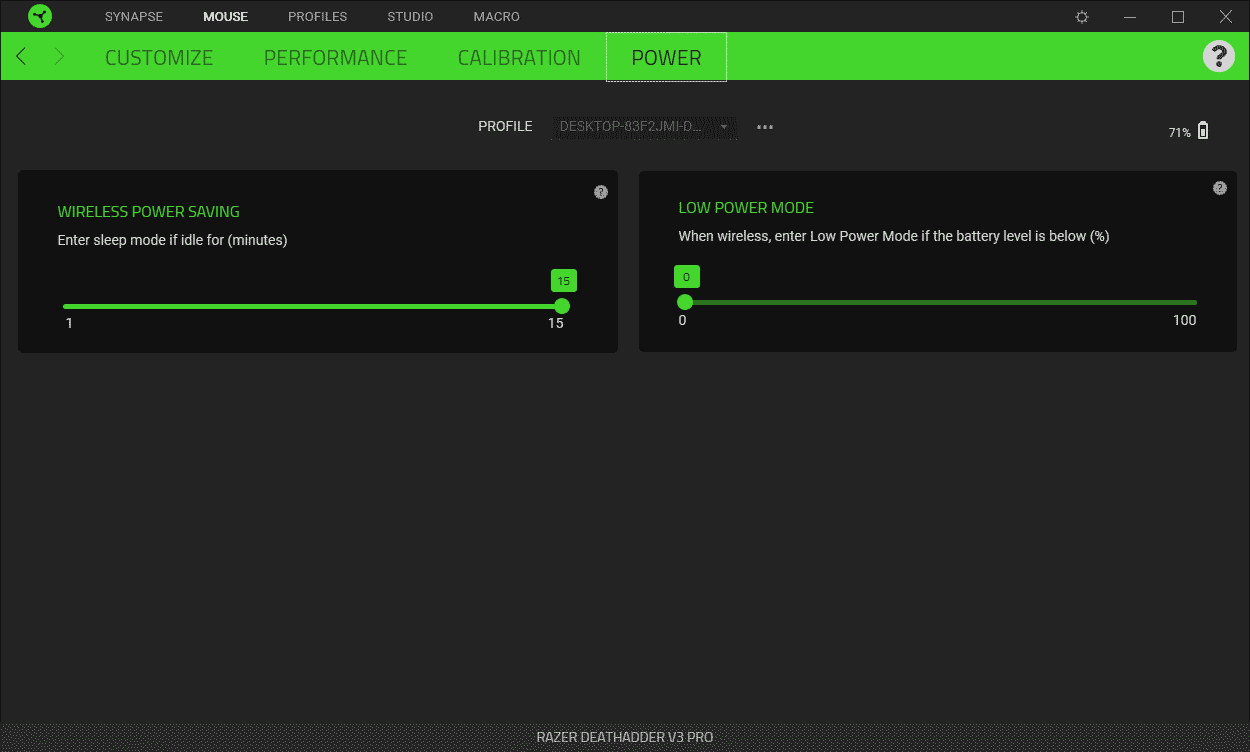The width and height of the screenshot is (1250, 752).
Task: Open the Performance subtab
Action: pos(335,57)
